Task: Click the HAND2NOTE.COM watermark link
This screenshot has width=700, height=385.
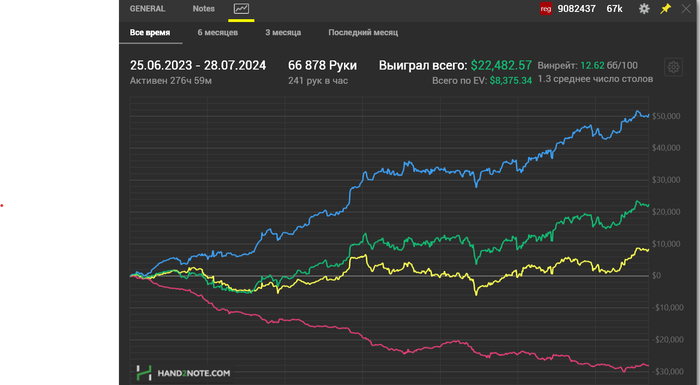Action: 194,373
